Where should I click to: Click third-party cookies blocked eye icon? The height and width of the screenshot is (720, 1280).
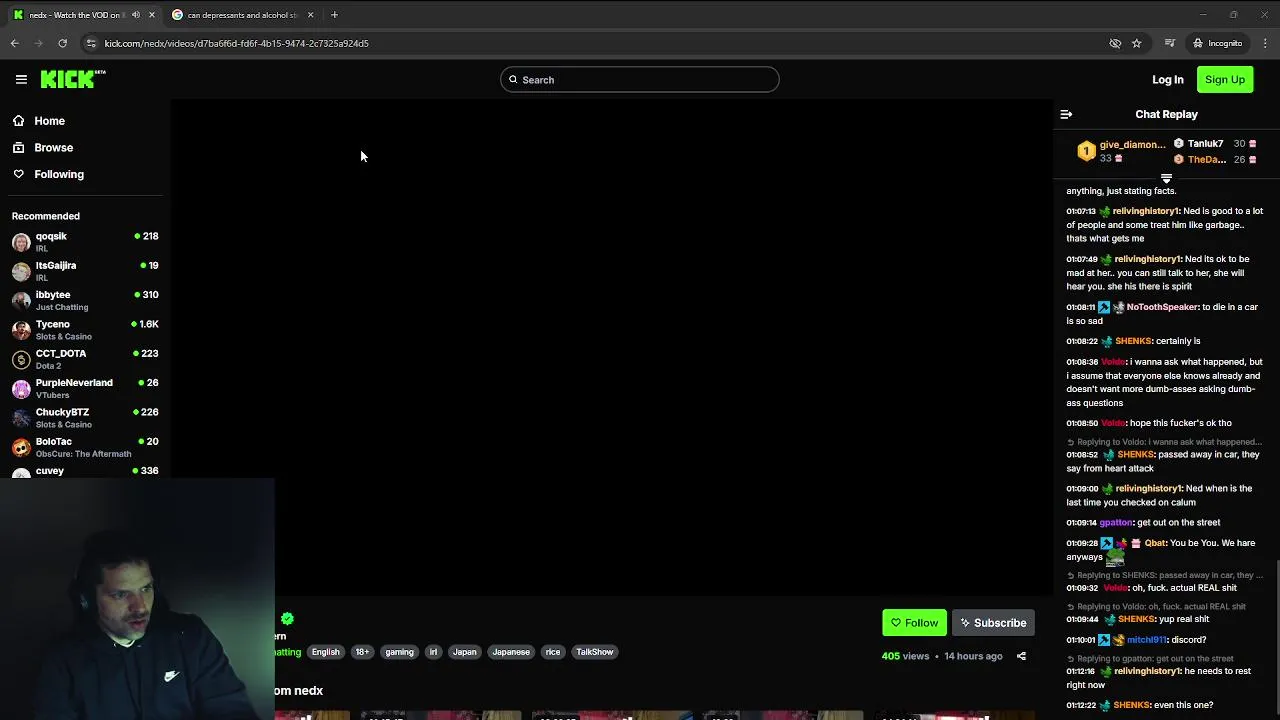click(x=1115, y=43)
